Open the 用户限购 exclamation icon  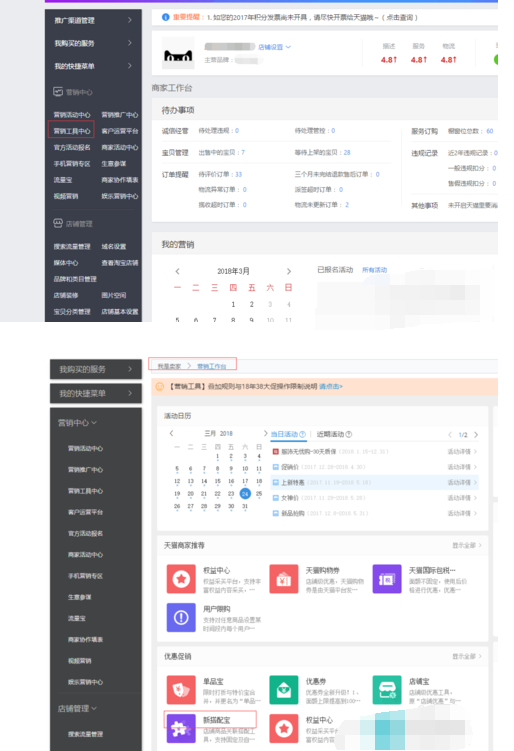(x=181, y=617)
